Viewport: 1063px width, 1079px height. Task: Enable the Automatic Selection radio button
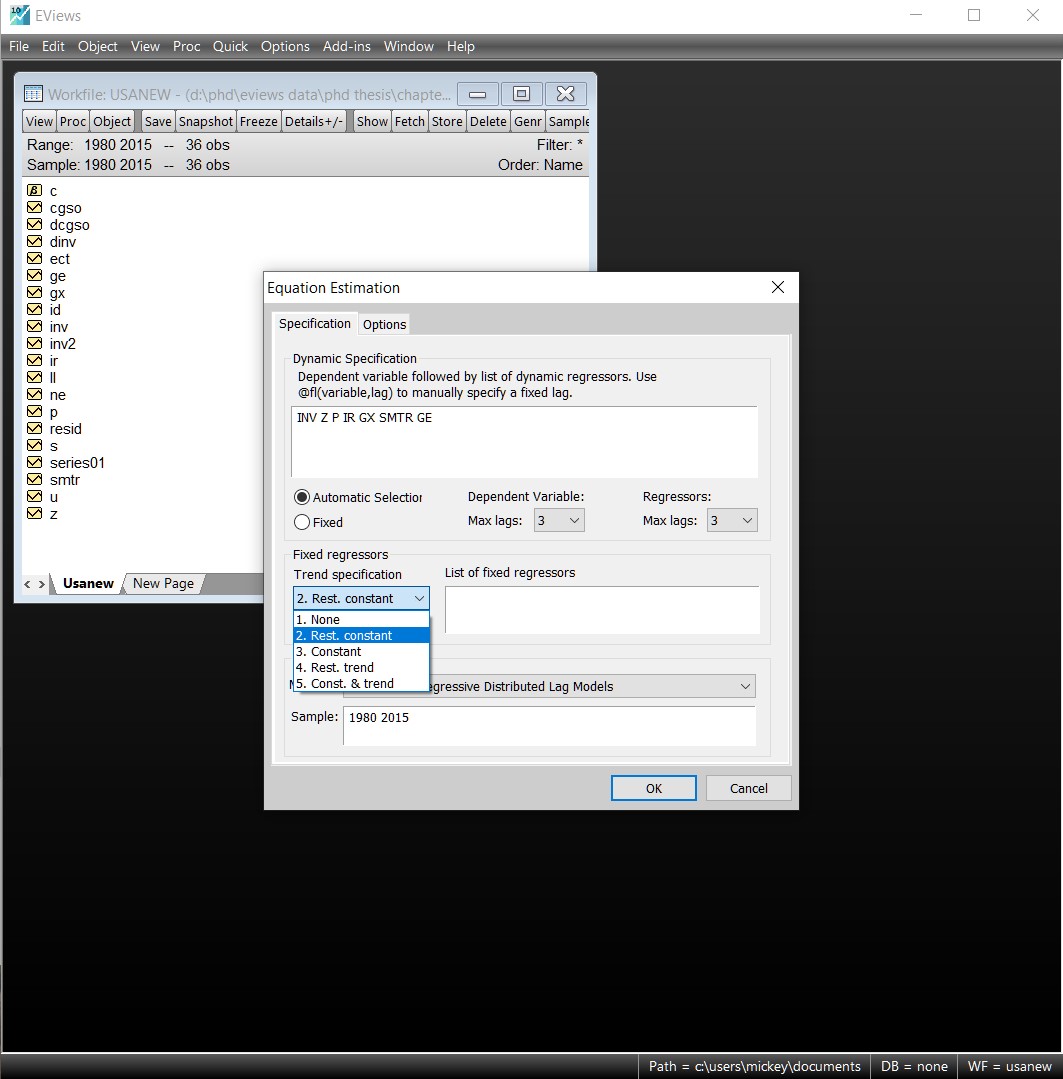coord(302,497)
